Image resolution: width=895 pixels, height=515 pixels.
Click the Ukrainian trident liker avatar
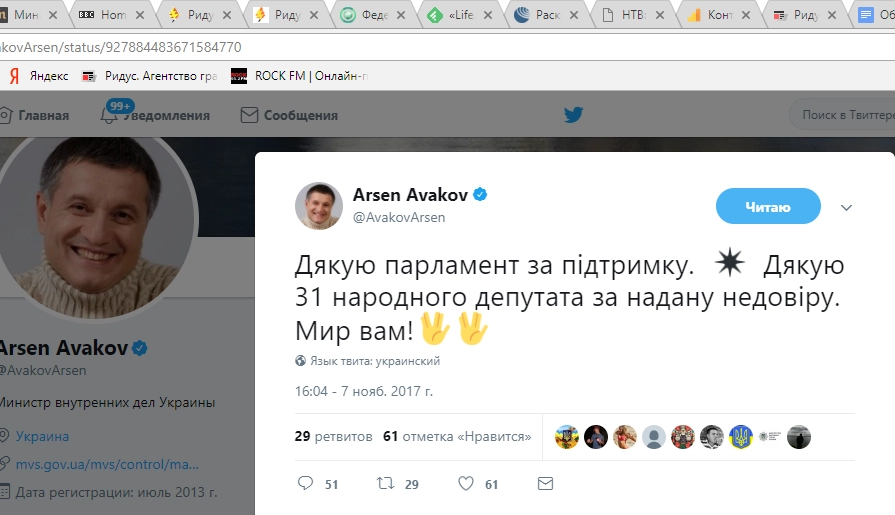(x=740, y=437)
